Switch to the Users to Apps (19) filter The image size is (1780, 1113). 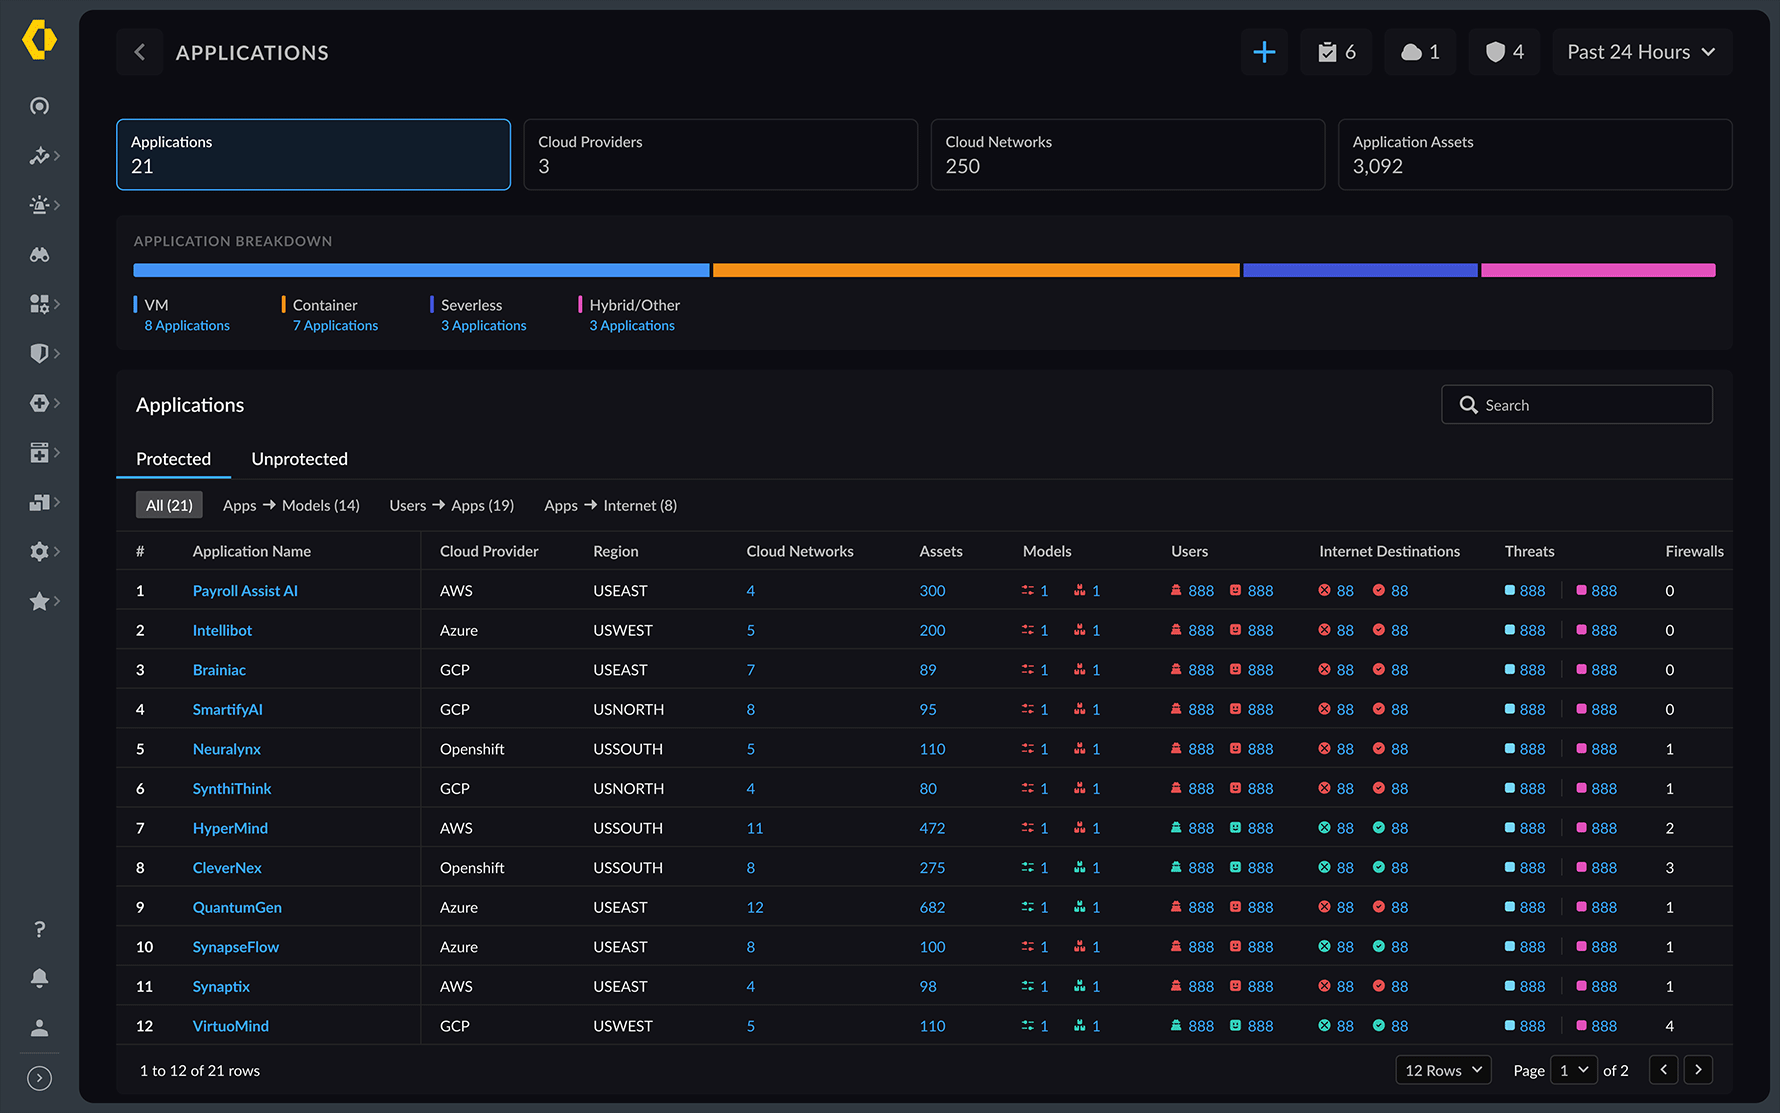[451, 505]
